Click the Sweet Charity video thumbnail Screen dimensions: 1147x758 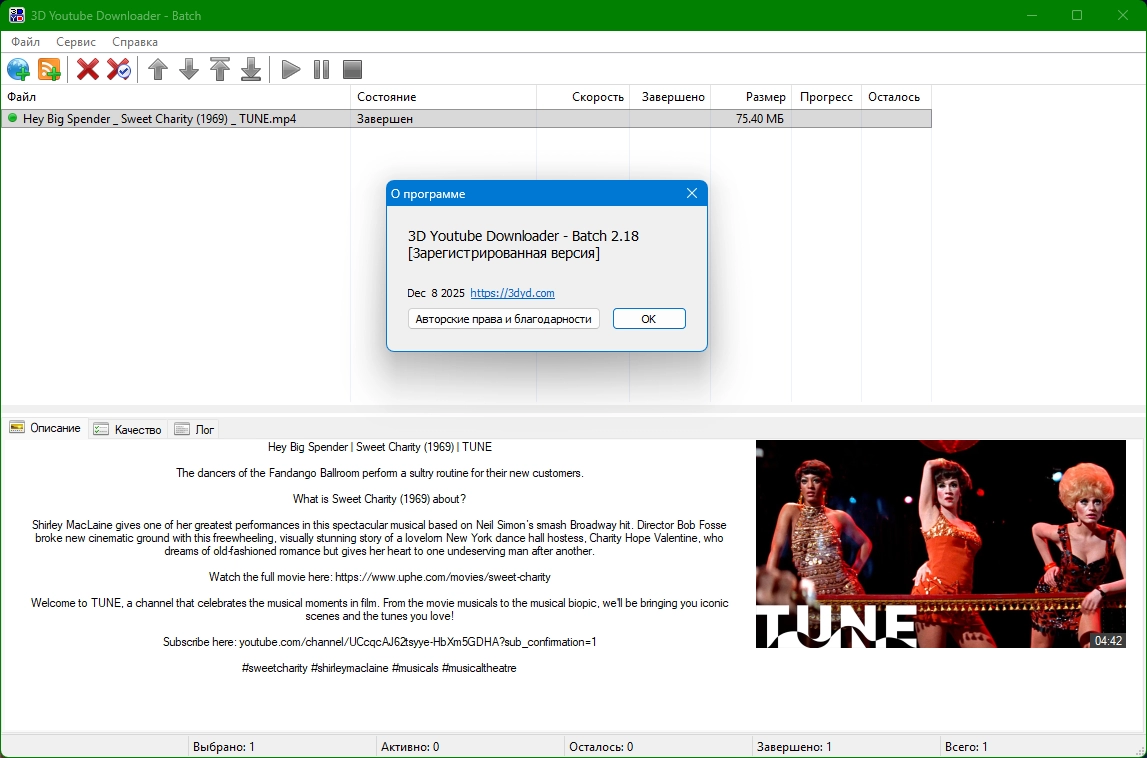click(x=941, y=544)
